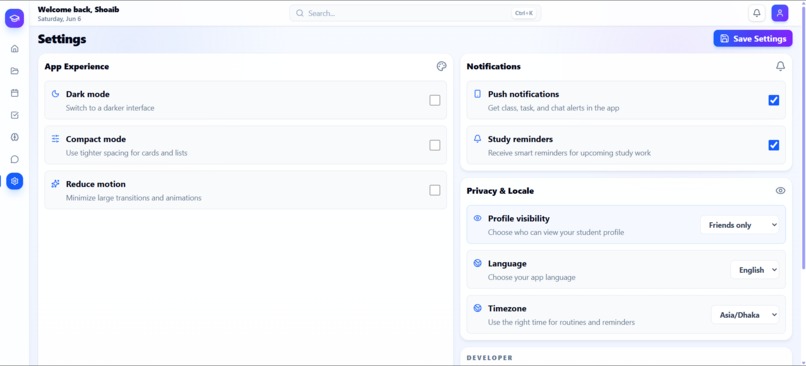
Task: Enable the Compact mode checkbox
Action: point(435,145)
